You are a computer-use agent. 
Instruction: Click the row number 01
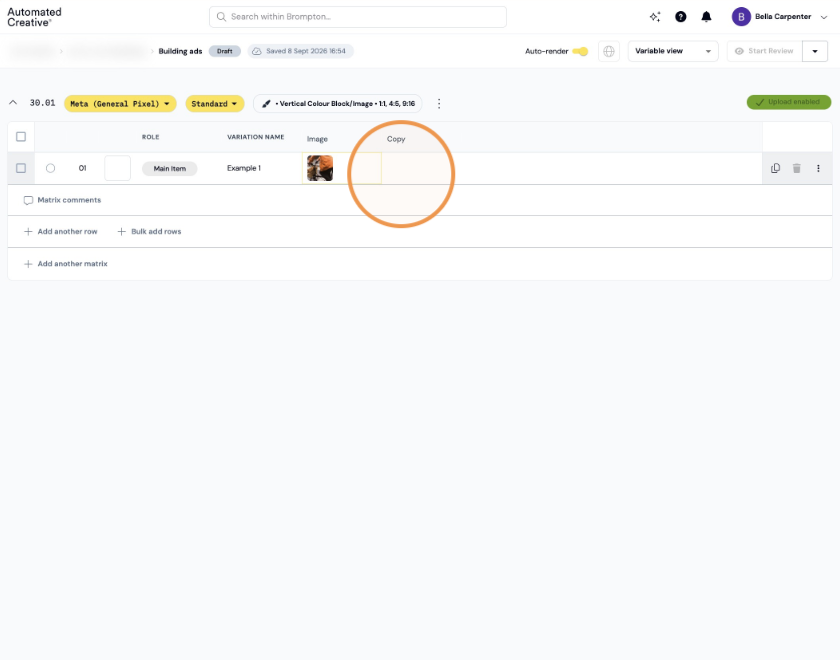[x=82, y=168]
